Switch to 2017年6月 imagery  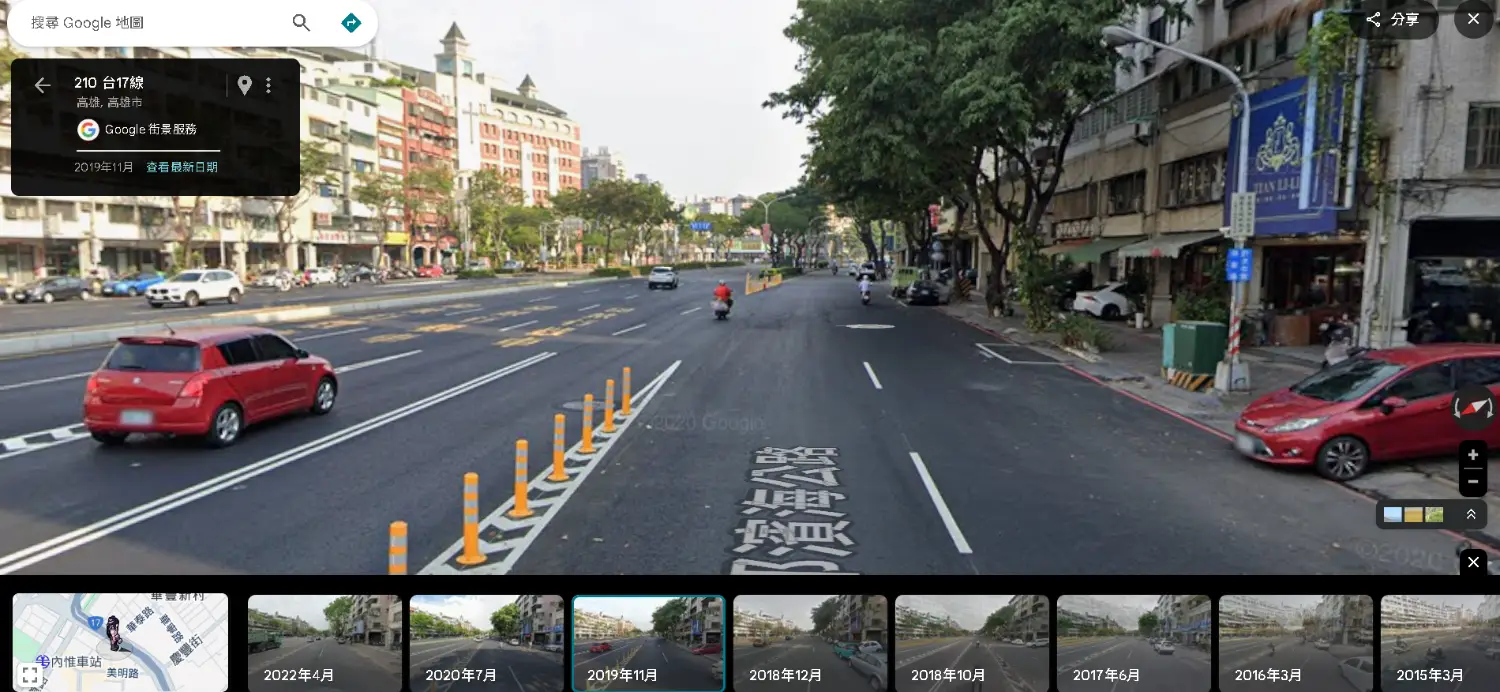click(x=1134, y=643)
